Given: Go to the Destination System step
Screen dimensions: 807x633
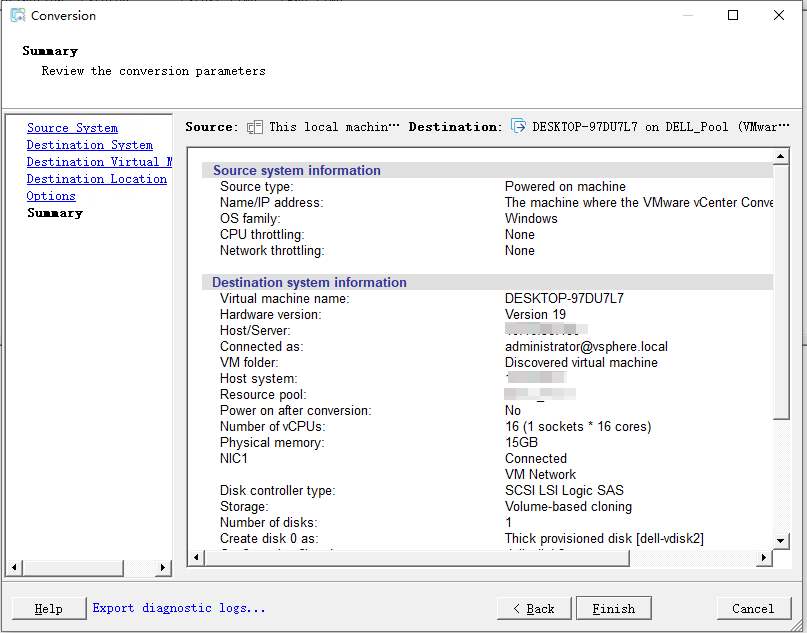Looking at the screenshot, I should tap(90, 145).
